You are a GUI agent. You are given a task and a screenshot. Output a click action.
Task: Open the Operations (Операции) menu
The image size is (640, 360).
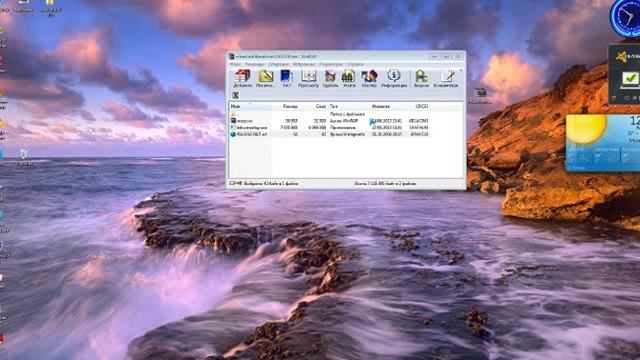click(x=279, y=64)
